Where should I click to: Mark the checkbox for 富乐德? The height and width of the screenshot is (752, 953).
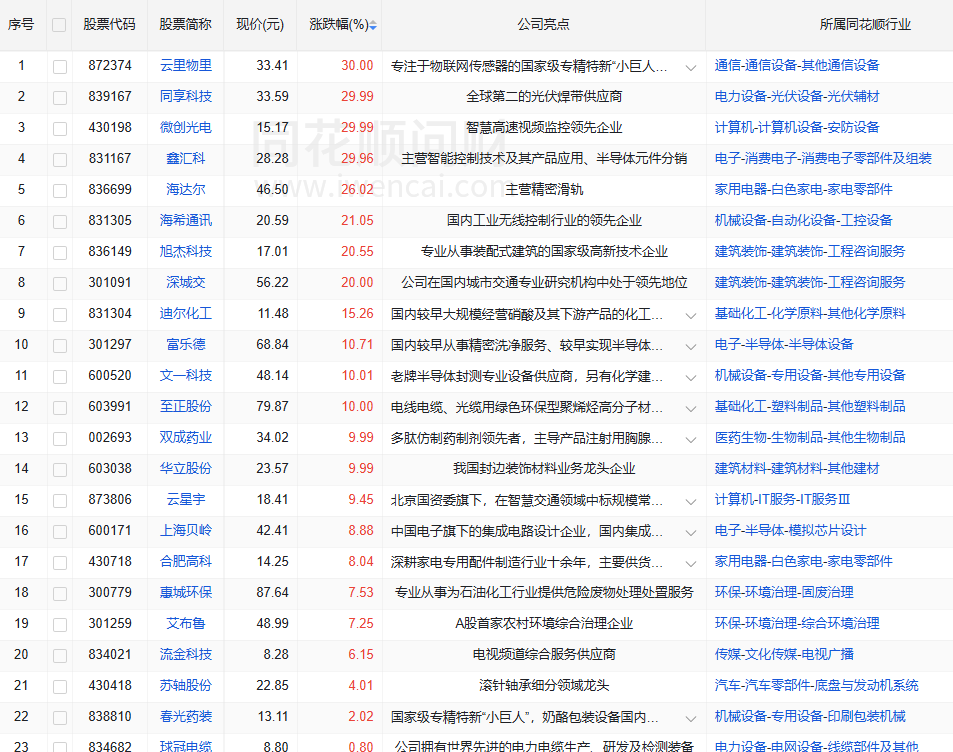60,345
